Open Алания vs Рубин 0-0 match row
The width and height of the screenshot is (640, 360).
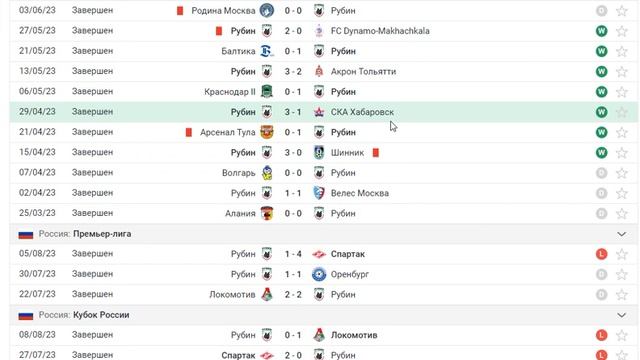point(323,213)
